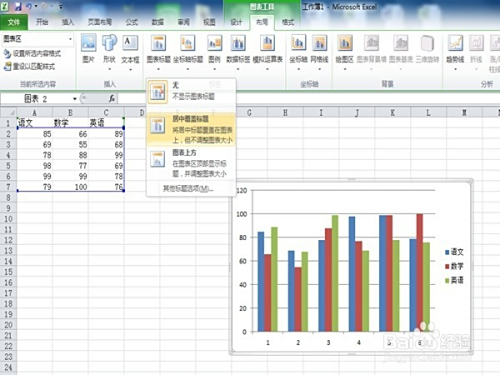Click cell B7 with value 100
Image resolution: width=500 pixels, height=375 pixels.
[70, 187]
